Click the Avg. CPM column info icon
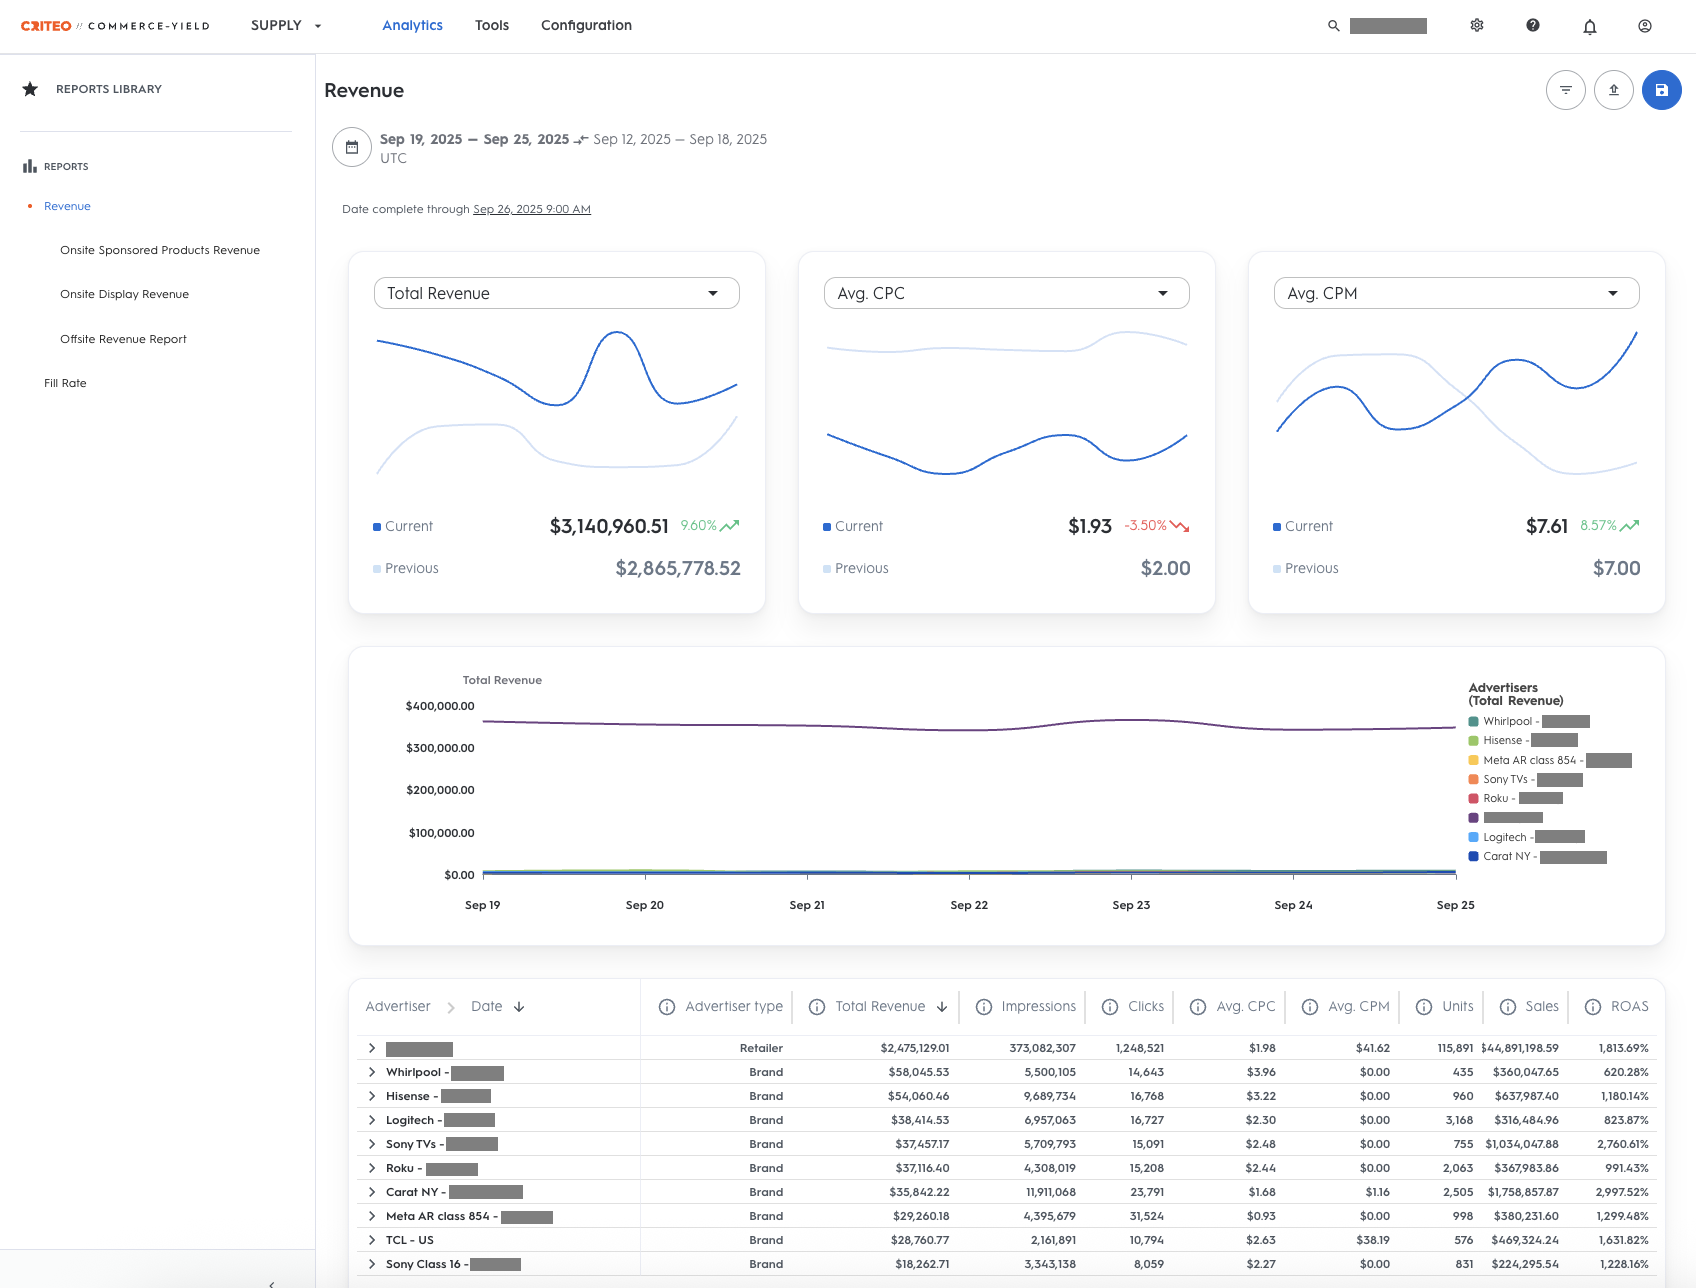The width and height of the screenshot is (1696, 1288). (1310, 1007)
